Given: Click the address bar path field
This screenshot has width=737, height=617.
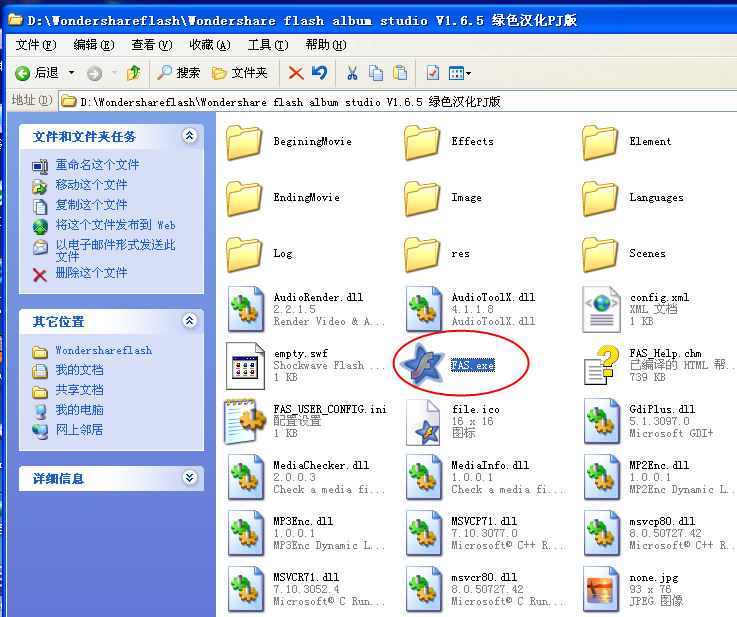Looking at the screenshot, I should pos(398,102).
